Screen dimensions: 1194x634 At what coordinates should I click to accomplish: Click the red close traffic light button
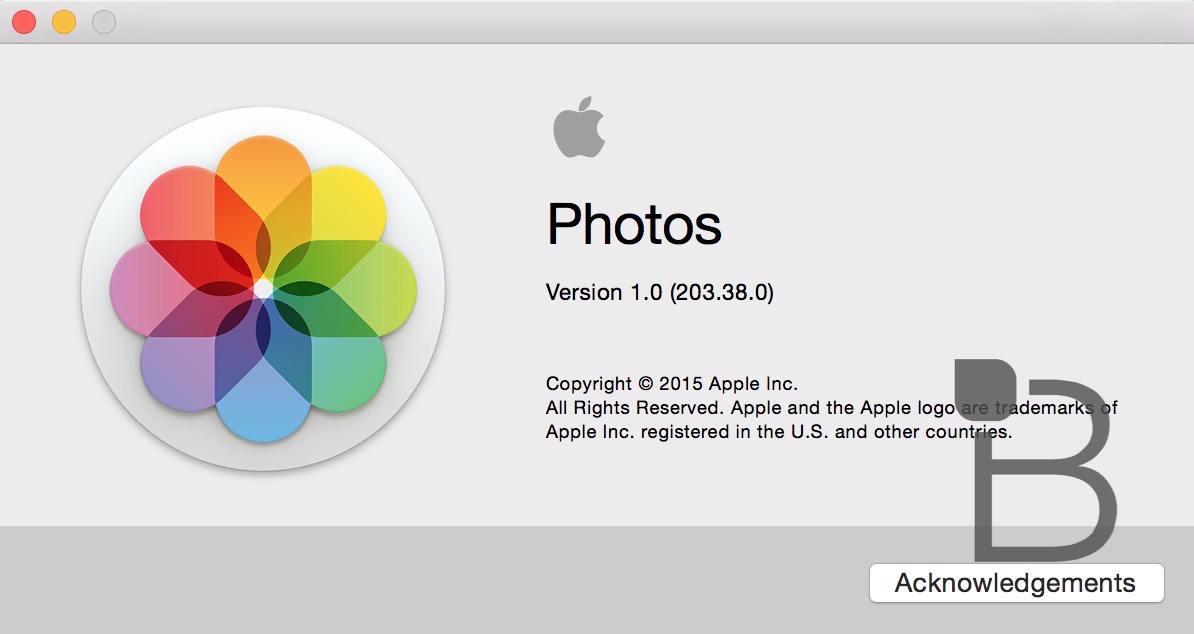pyautogui.click(x=23, y=21)
